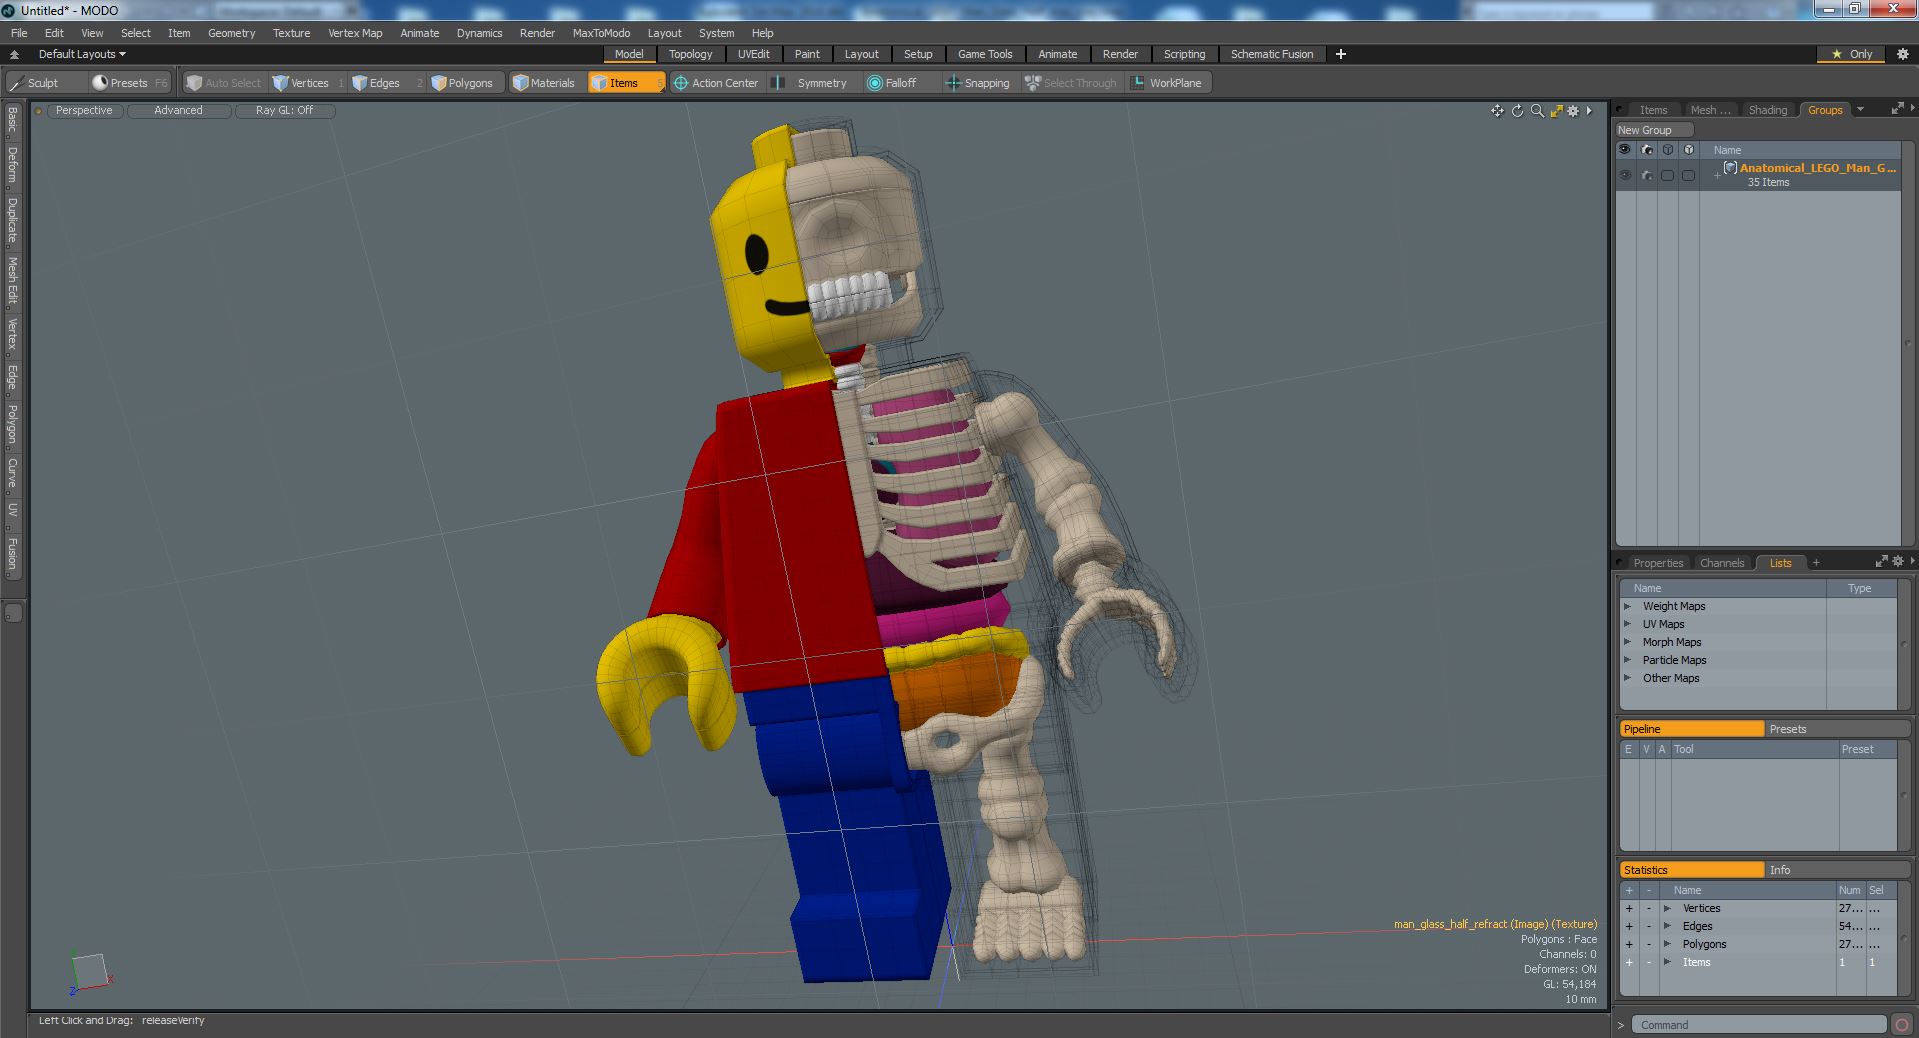Switch to the Channels tab
Screen dimensions: 1919x1038
coord(1722,563)
